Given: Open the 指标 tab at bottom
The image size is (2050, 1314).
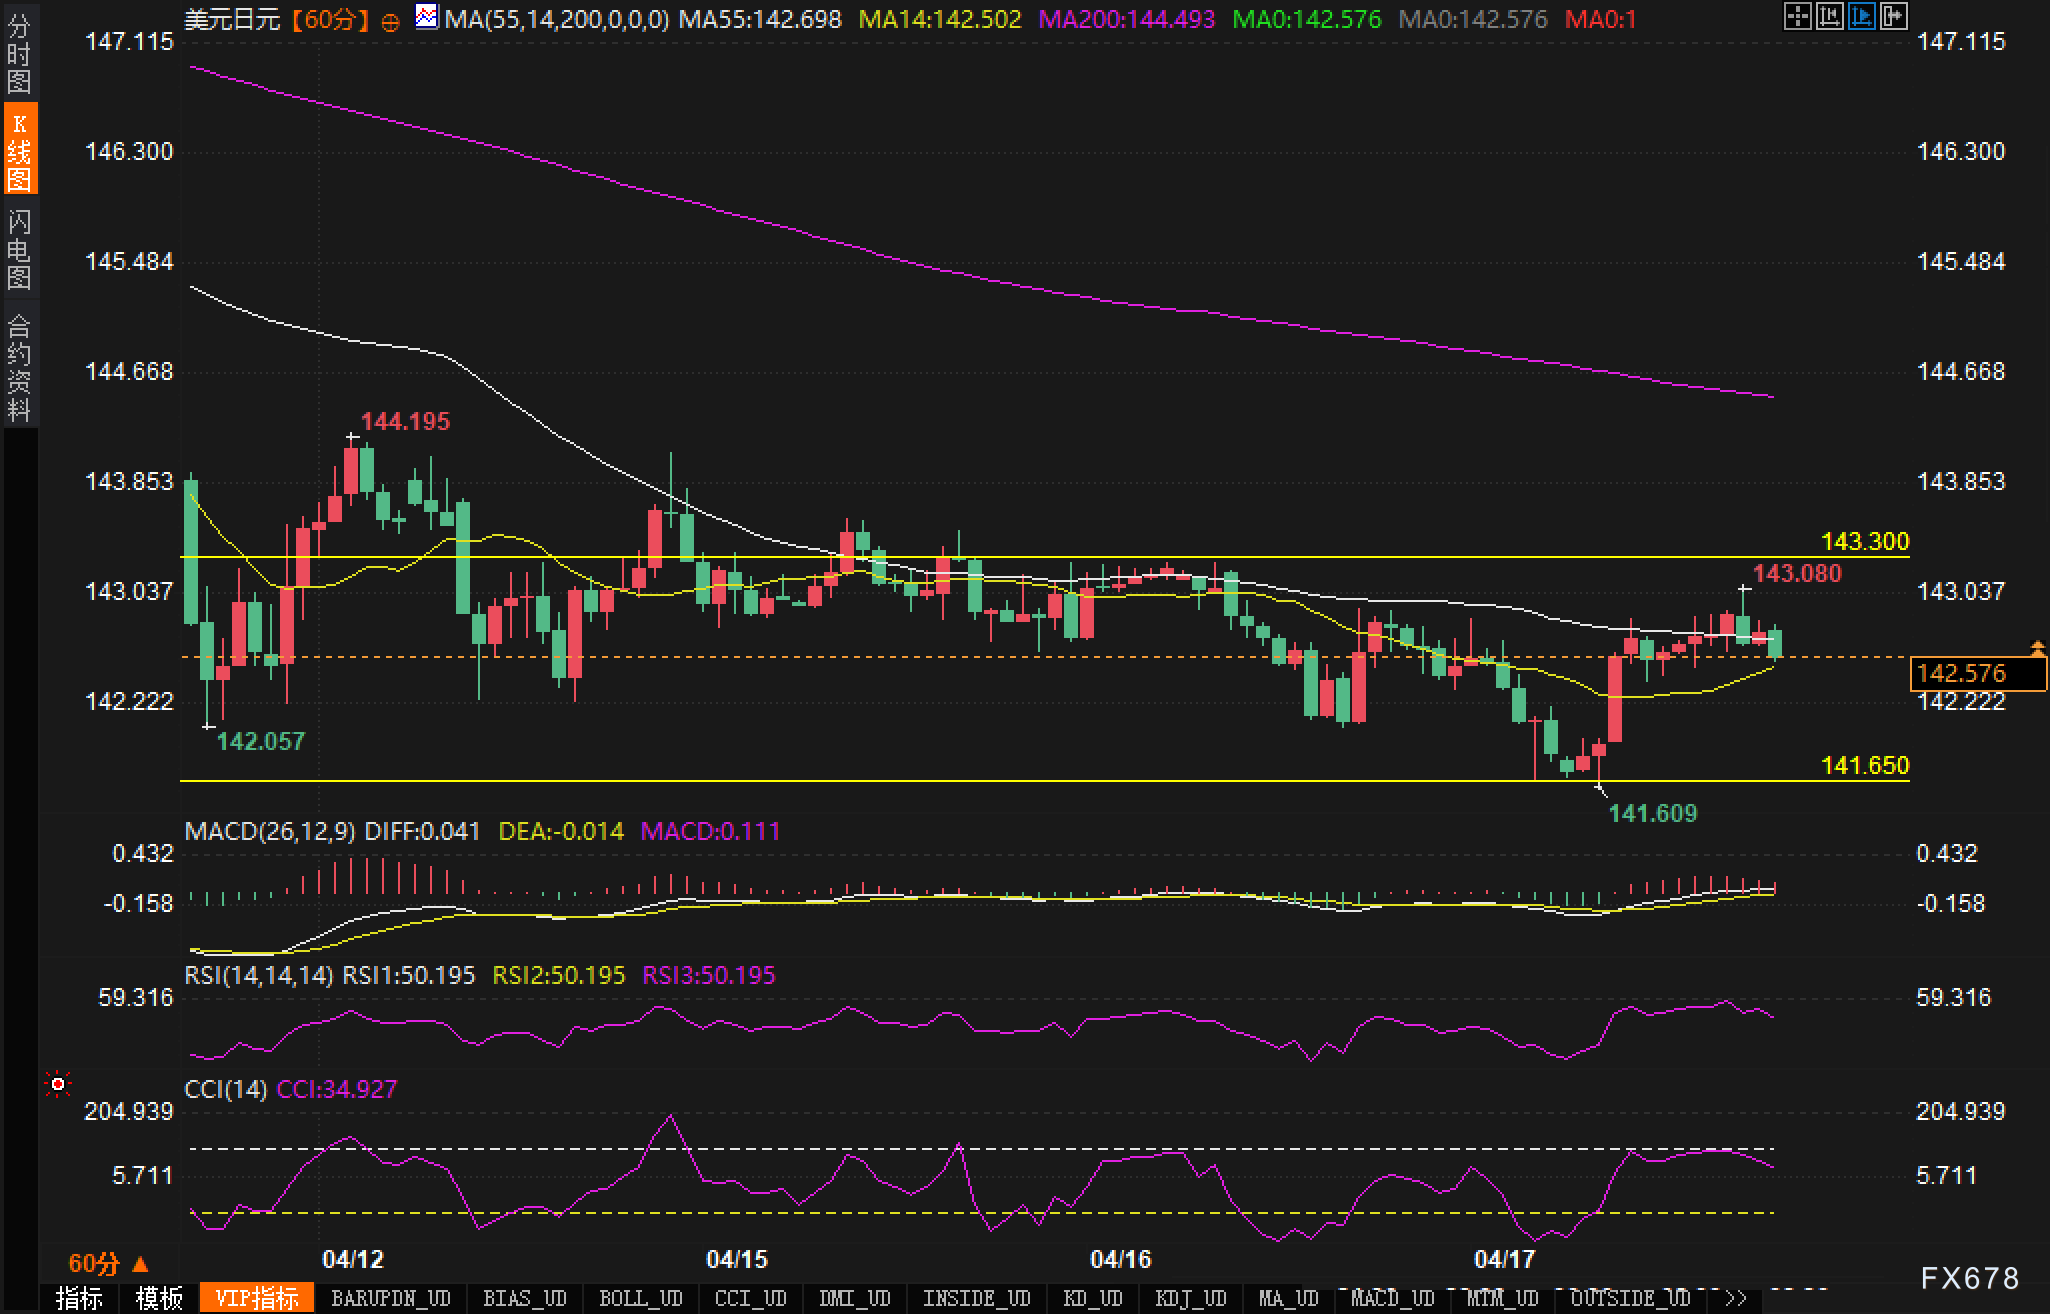Looking at the screenshot, I should (79, 1298).
